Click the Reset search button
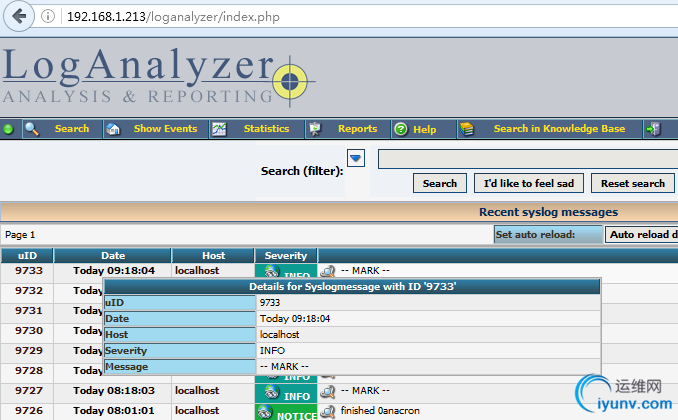 pos(633,183)
